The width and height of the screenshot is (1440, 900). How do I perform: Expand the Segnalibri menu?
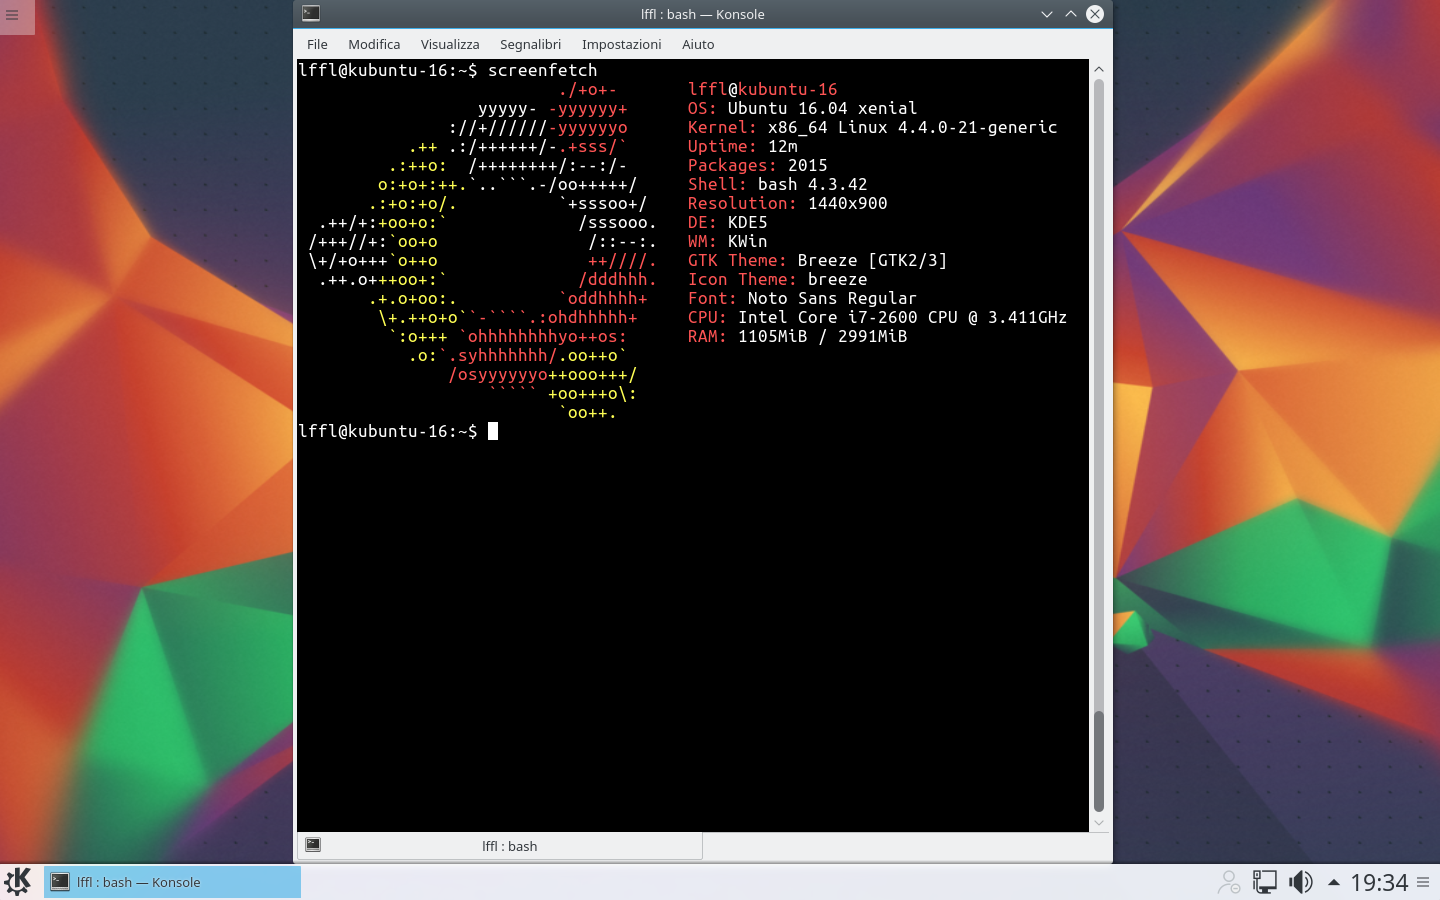pos(530,44)
